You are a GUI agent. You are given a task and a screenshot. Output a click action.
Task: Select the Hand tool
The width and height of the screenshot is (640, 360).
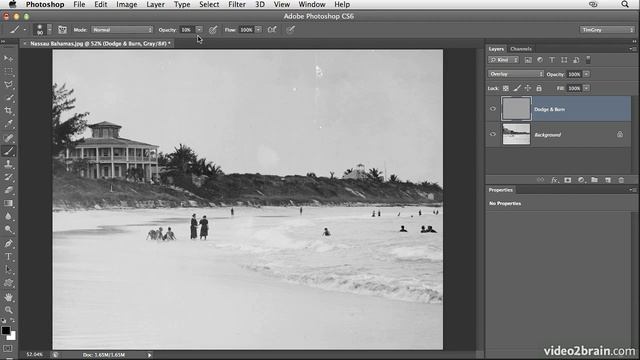point(8,297)
